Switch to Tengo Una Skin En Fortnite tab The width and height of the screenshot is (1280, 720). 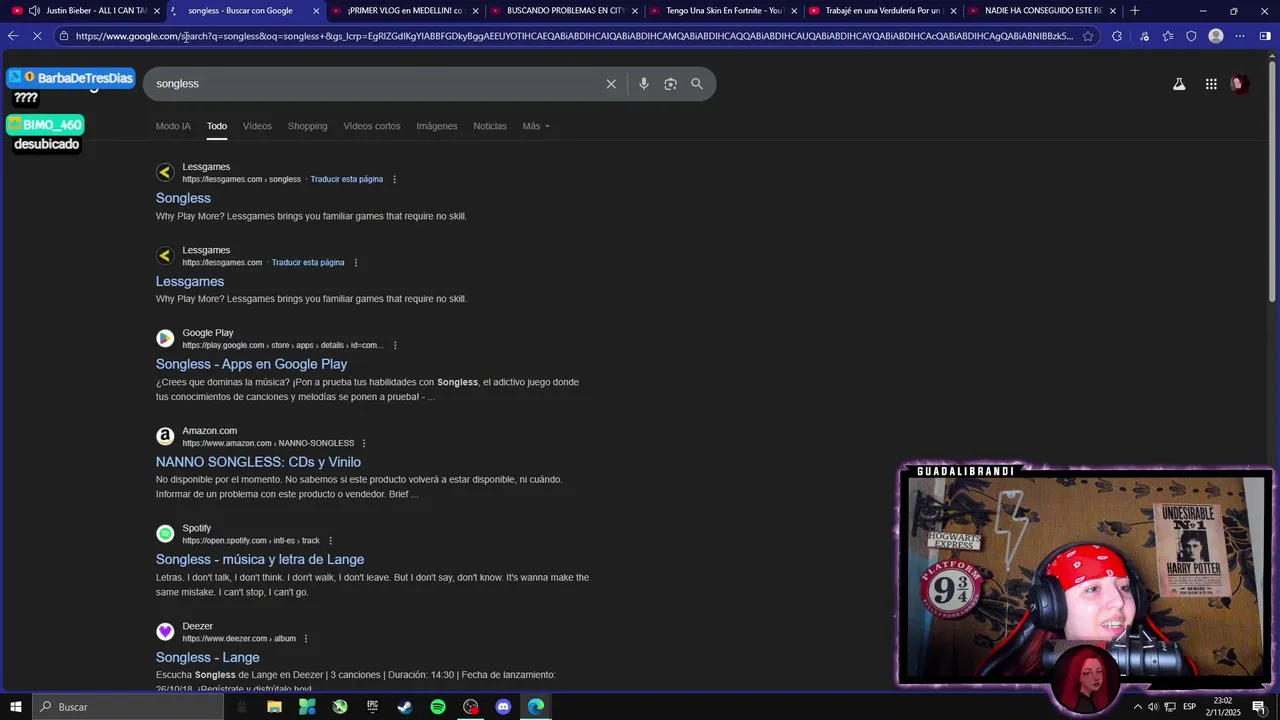[x=724, y=11]
